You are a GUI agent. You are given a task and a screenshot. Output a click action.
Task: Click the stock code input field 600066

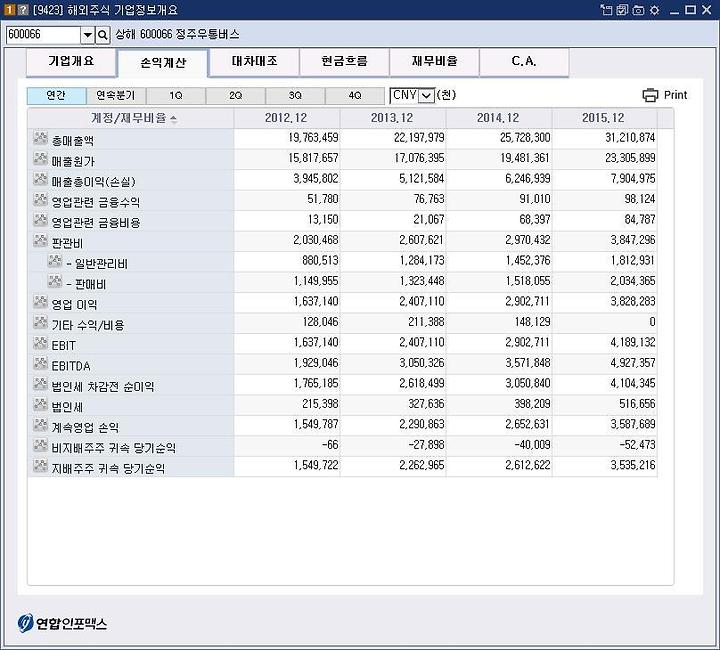(x=43, y=35)
